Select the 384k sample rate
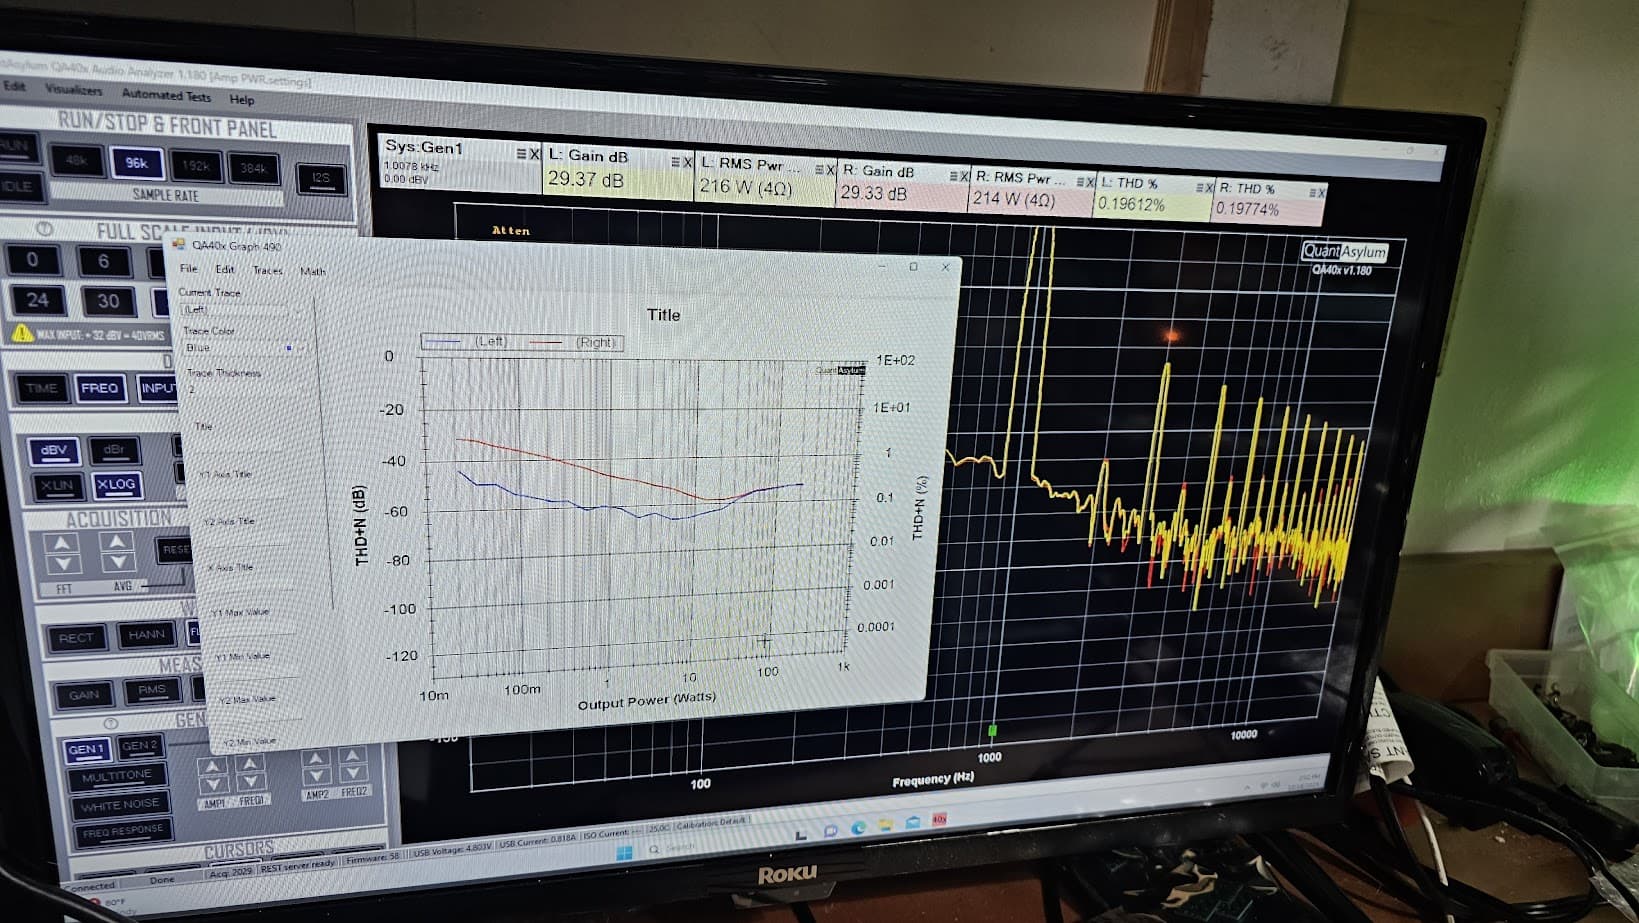This screenshot has height=923, width=1639. click(254, 169)
